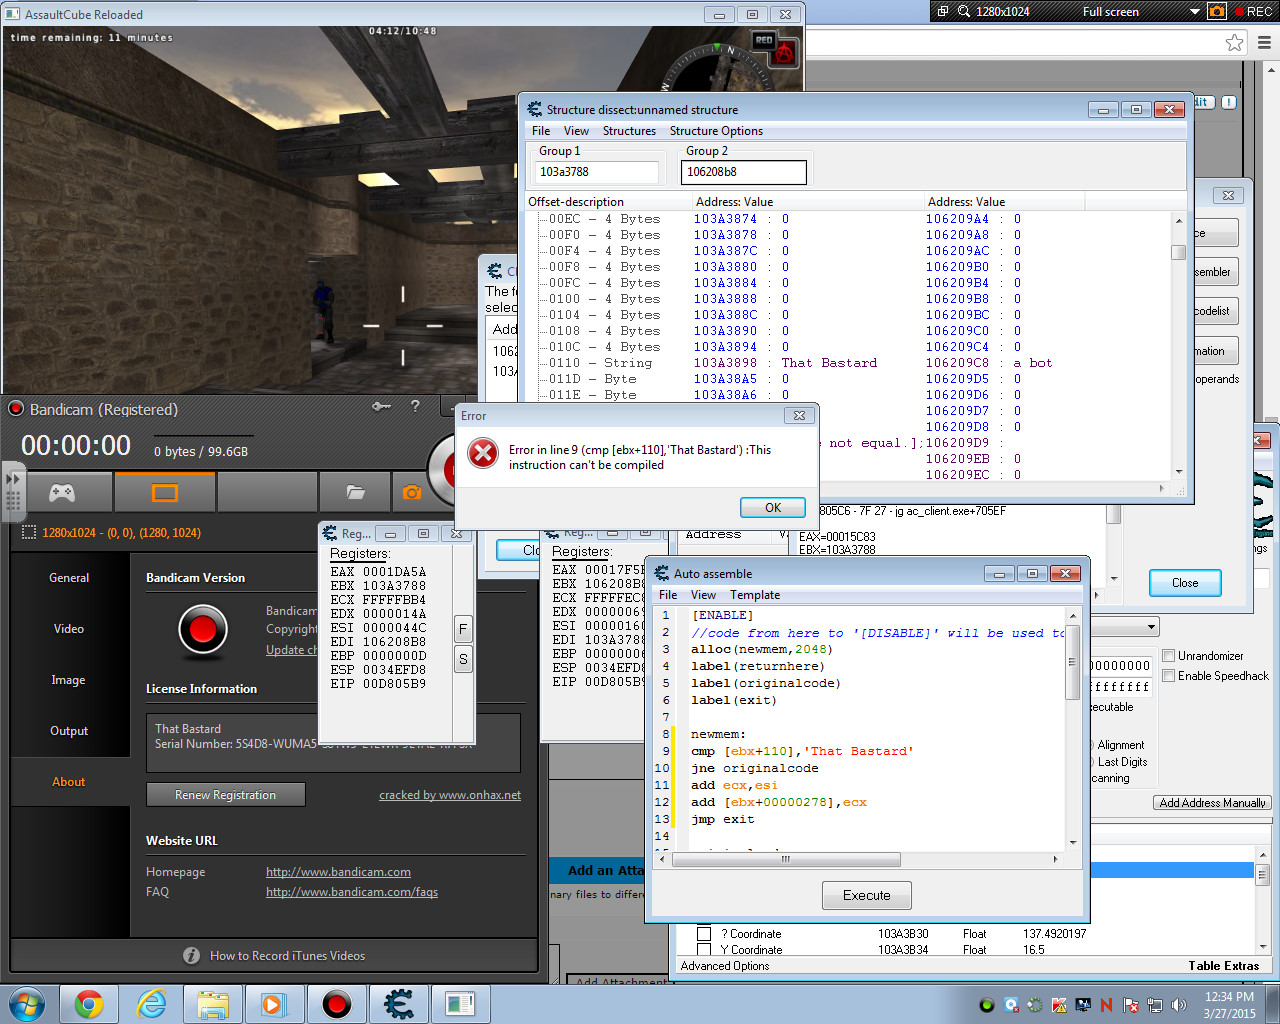
Task: Open Structures menu in Structure dissect
Action: pos(629,131)
